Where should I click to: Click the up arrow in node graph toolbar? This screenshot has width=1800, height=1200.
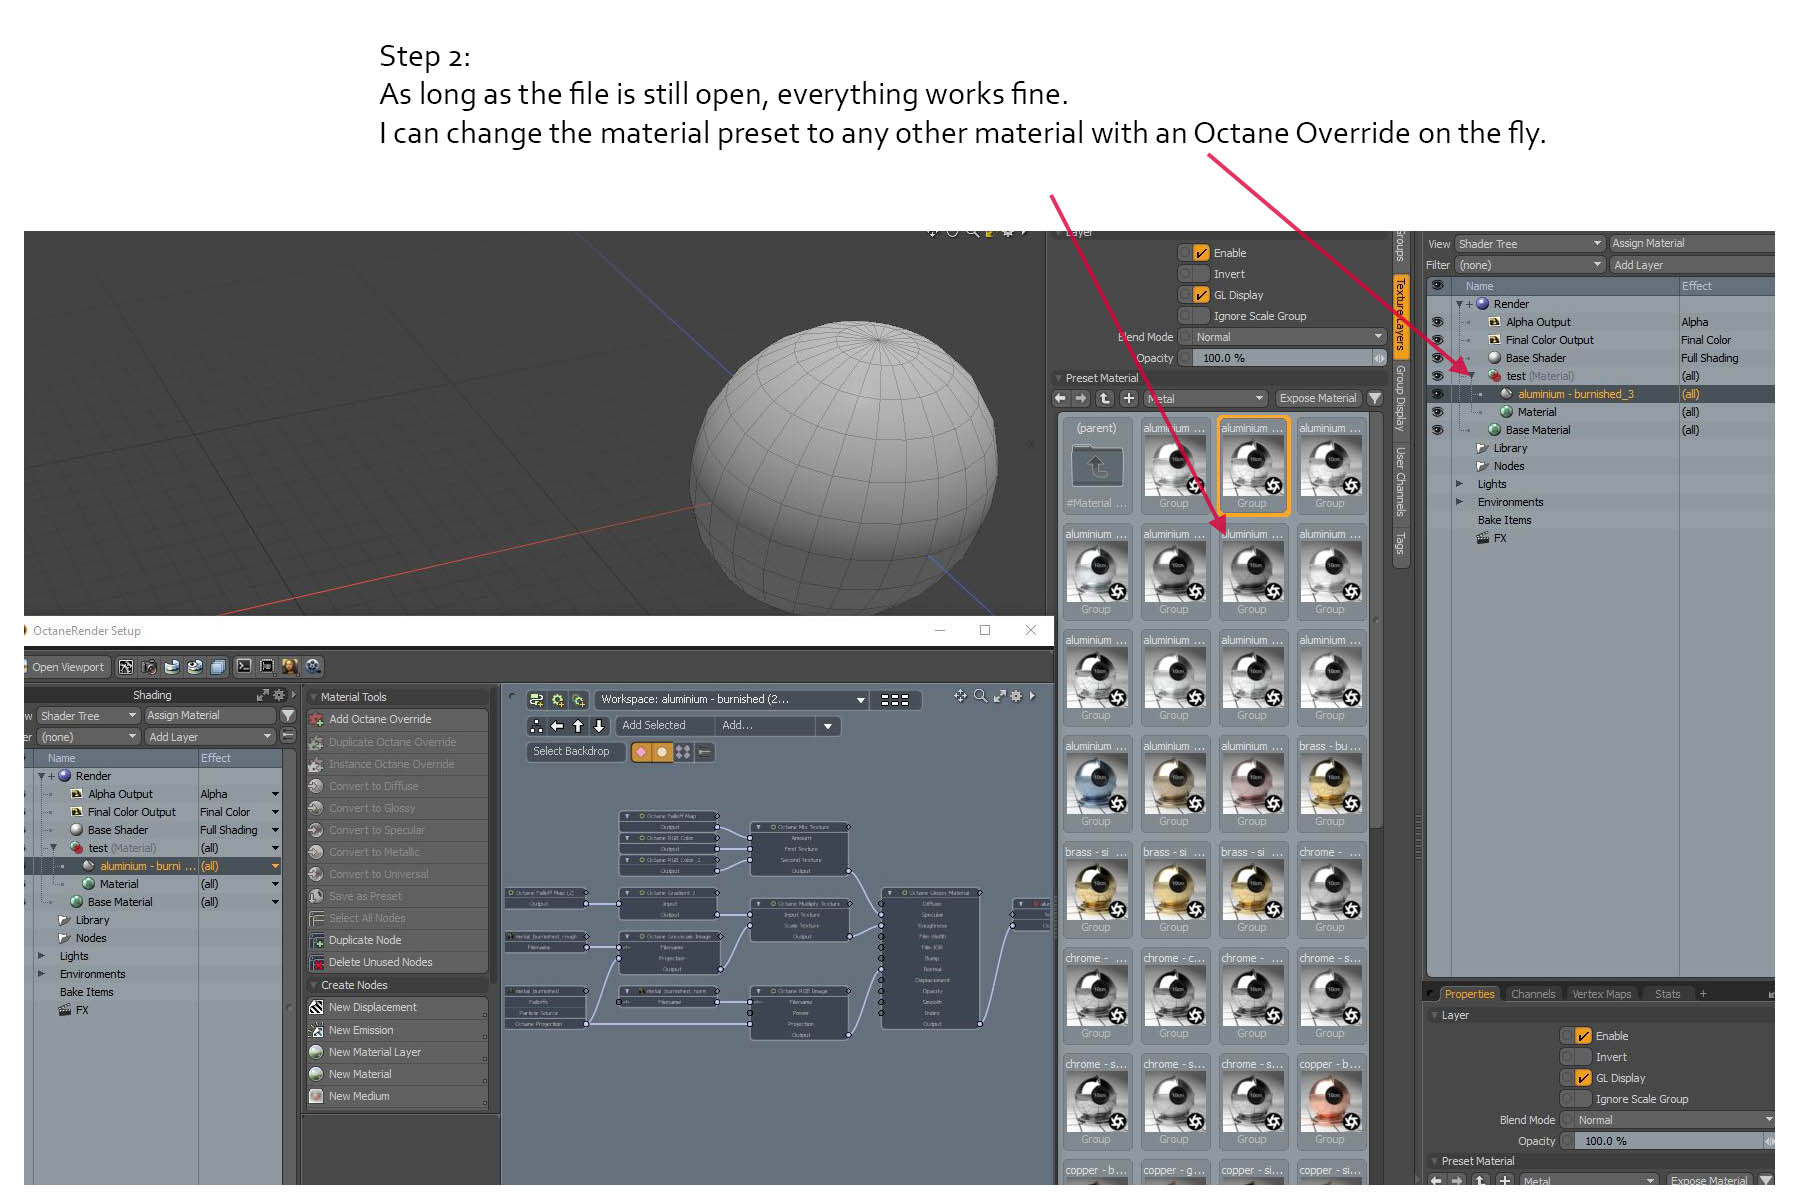click(x=578, y=726)
